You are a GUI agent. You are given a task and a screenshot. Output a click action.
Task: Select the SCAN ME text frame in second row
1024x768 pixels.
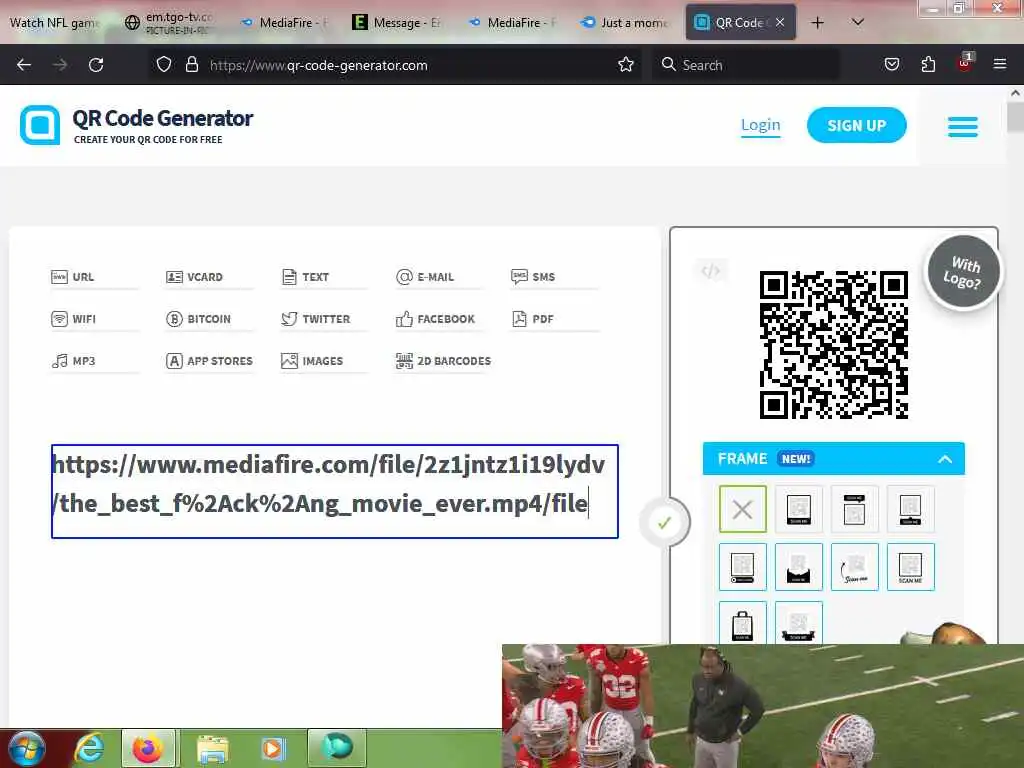pos(910,566)
